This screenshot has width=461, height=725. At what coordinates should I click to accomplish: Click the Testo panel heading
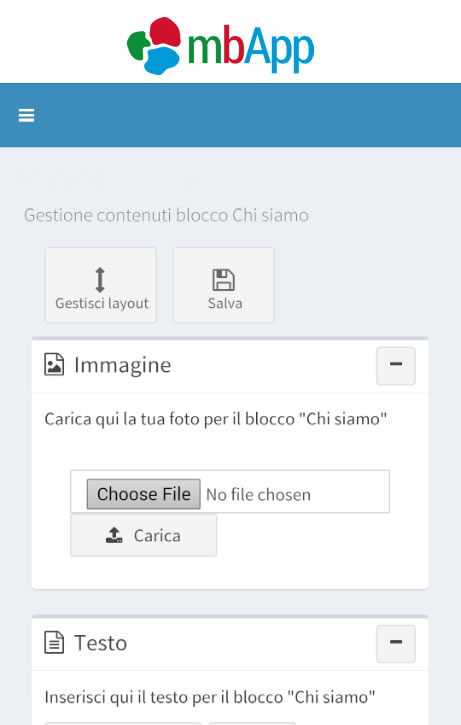tap(101, 643)
